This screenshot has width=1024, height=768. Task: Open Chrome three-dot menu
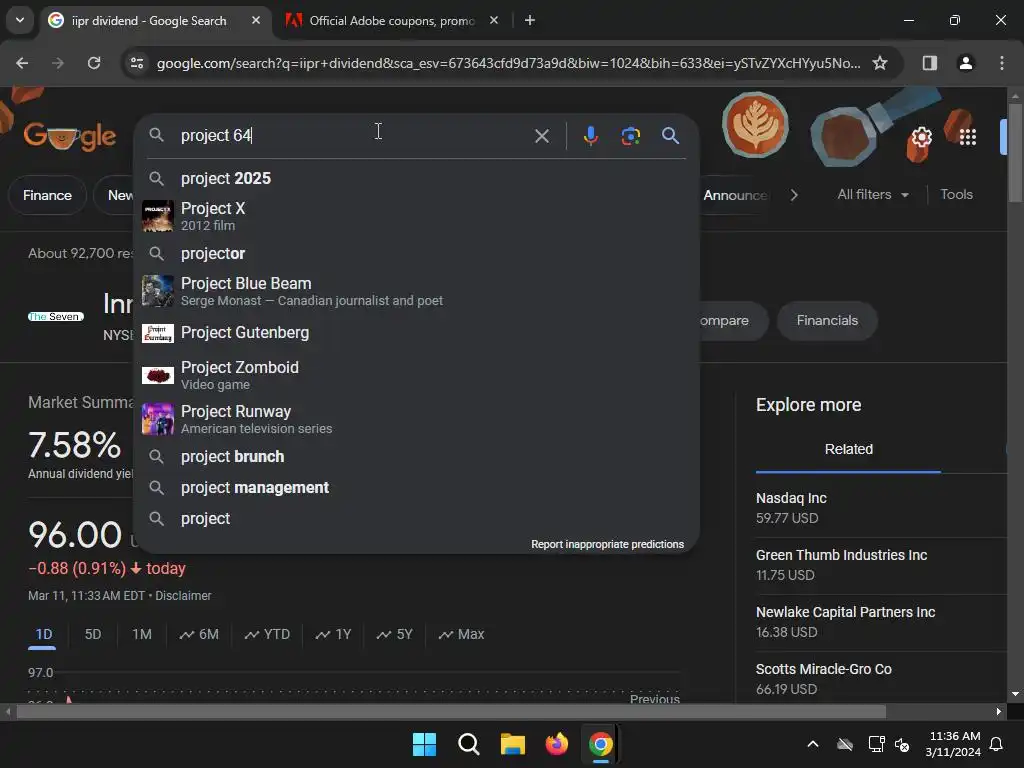[1001, 63]
